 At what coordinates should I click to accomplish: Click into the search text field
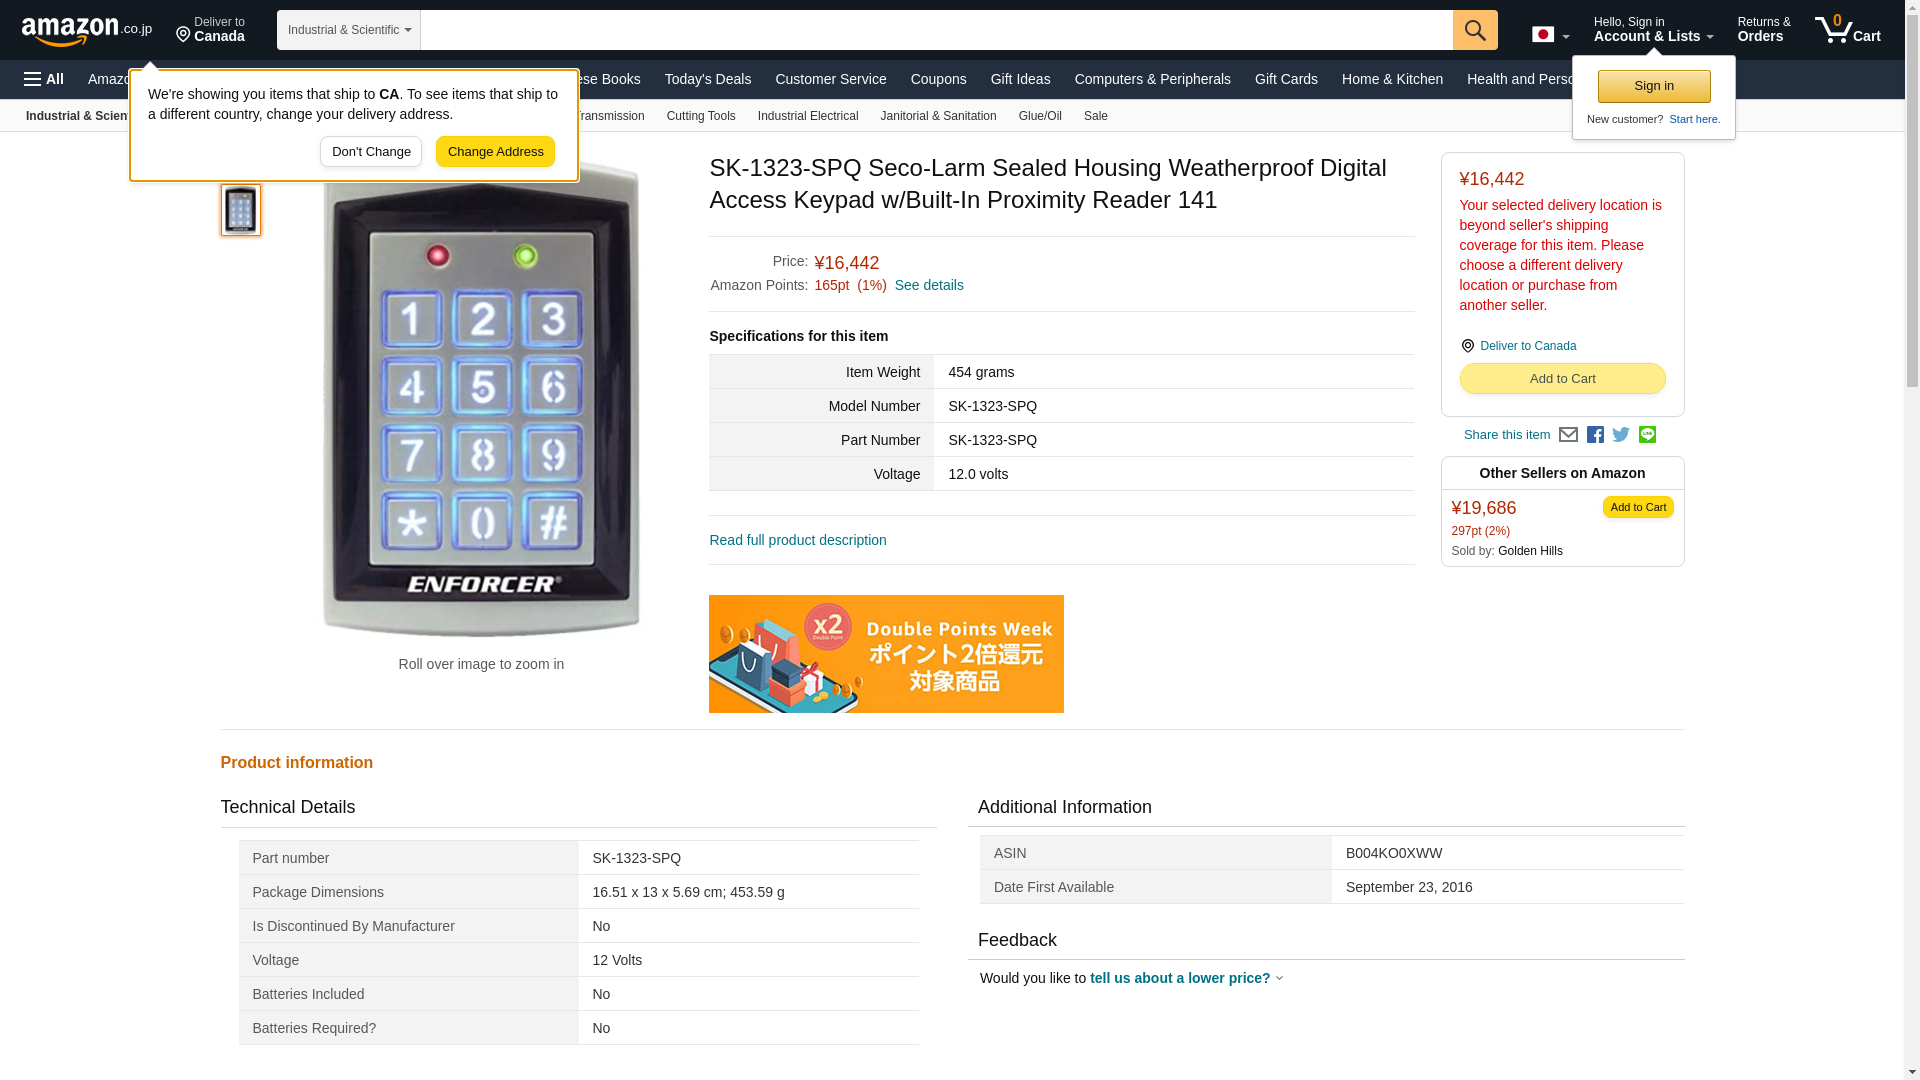(x=937, y=30)
